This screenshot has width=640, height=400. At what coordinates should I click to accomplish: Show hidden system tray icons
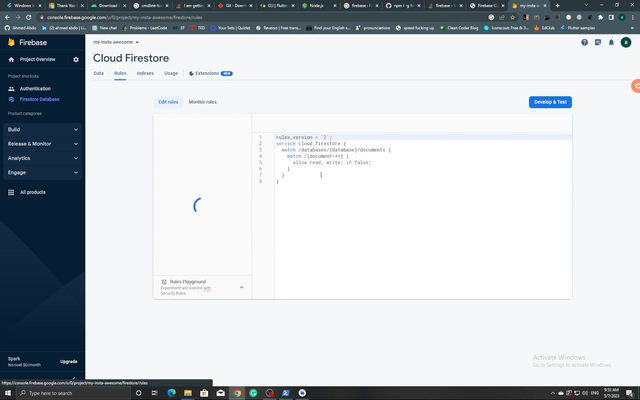click(553, 393)
